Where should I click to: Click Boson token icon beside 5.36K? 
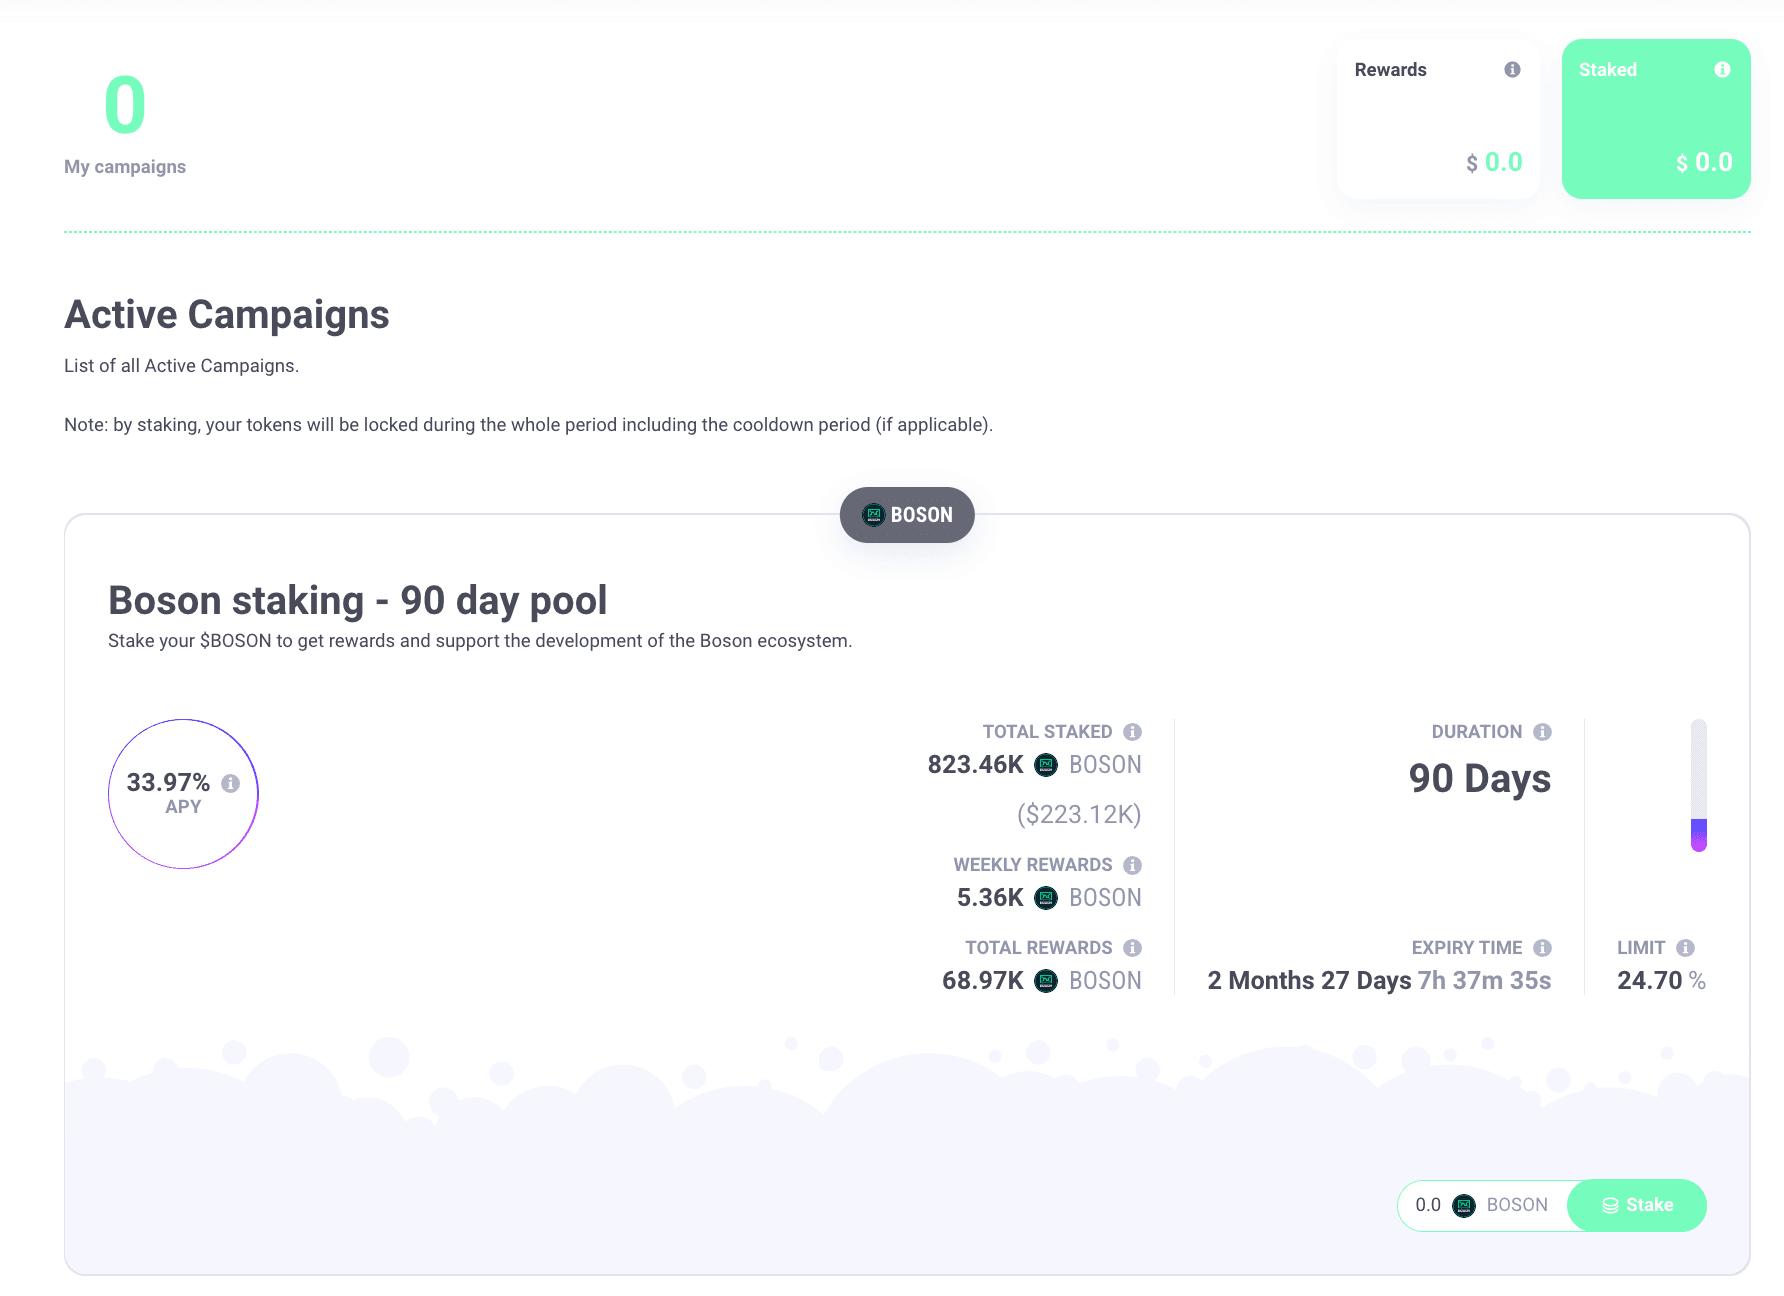(1046, 898)
